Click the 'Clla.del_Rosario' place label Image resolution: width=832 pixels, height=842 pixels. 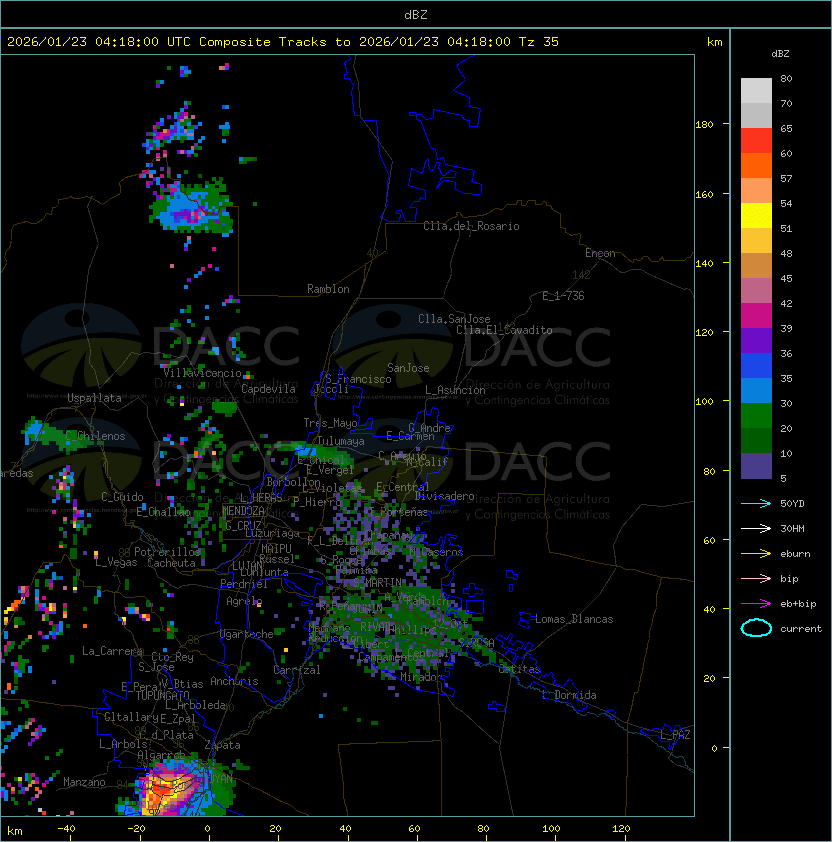tap(471, 227)
